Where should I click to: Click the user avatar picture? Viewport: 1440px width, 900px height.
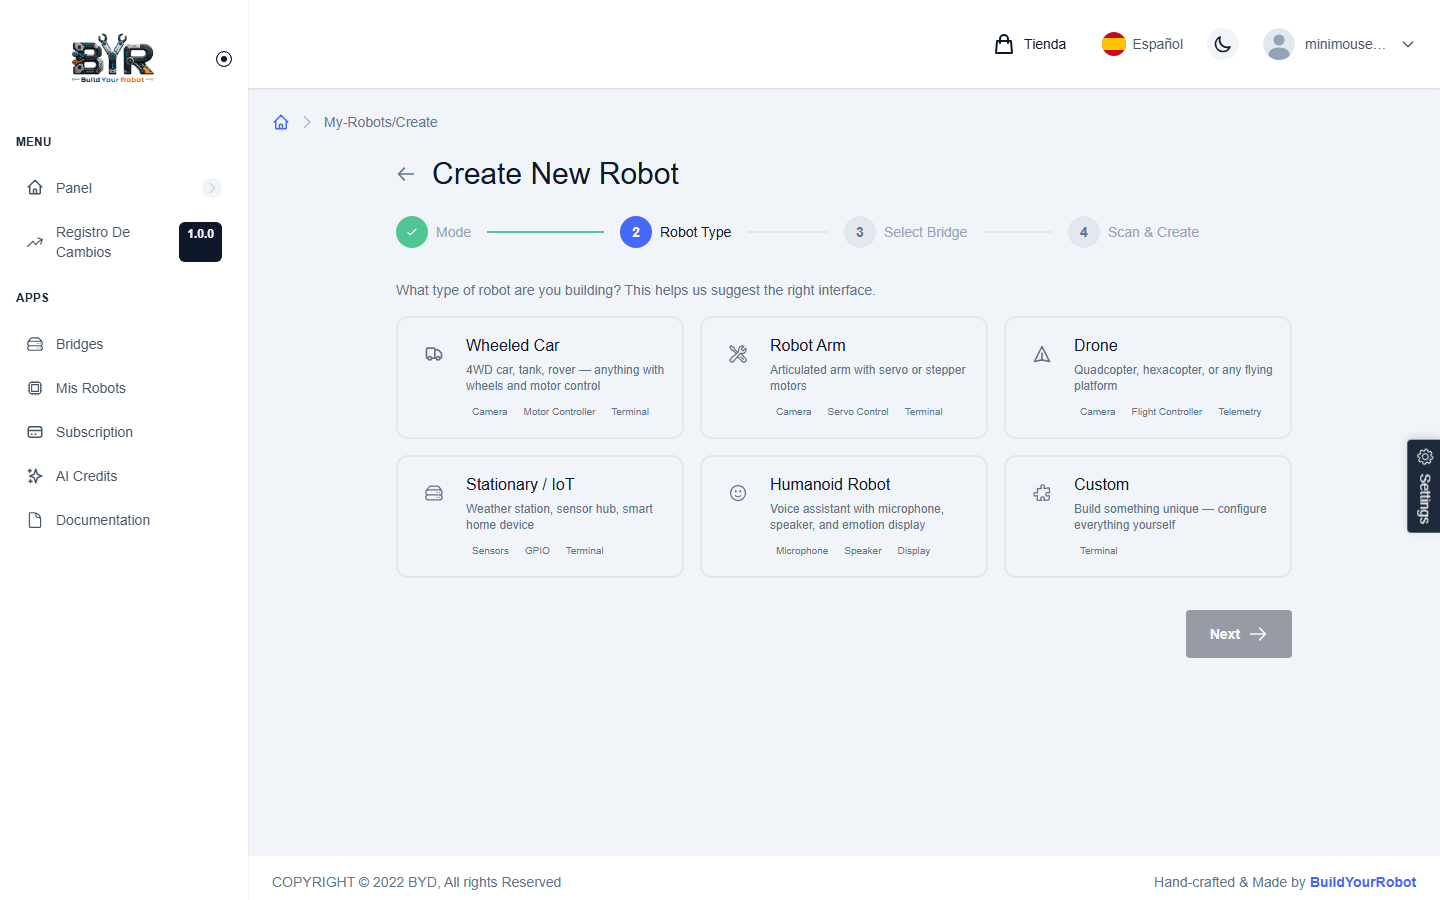pos(1279,44)
